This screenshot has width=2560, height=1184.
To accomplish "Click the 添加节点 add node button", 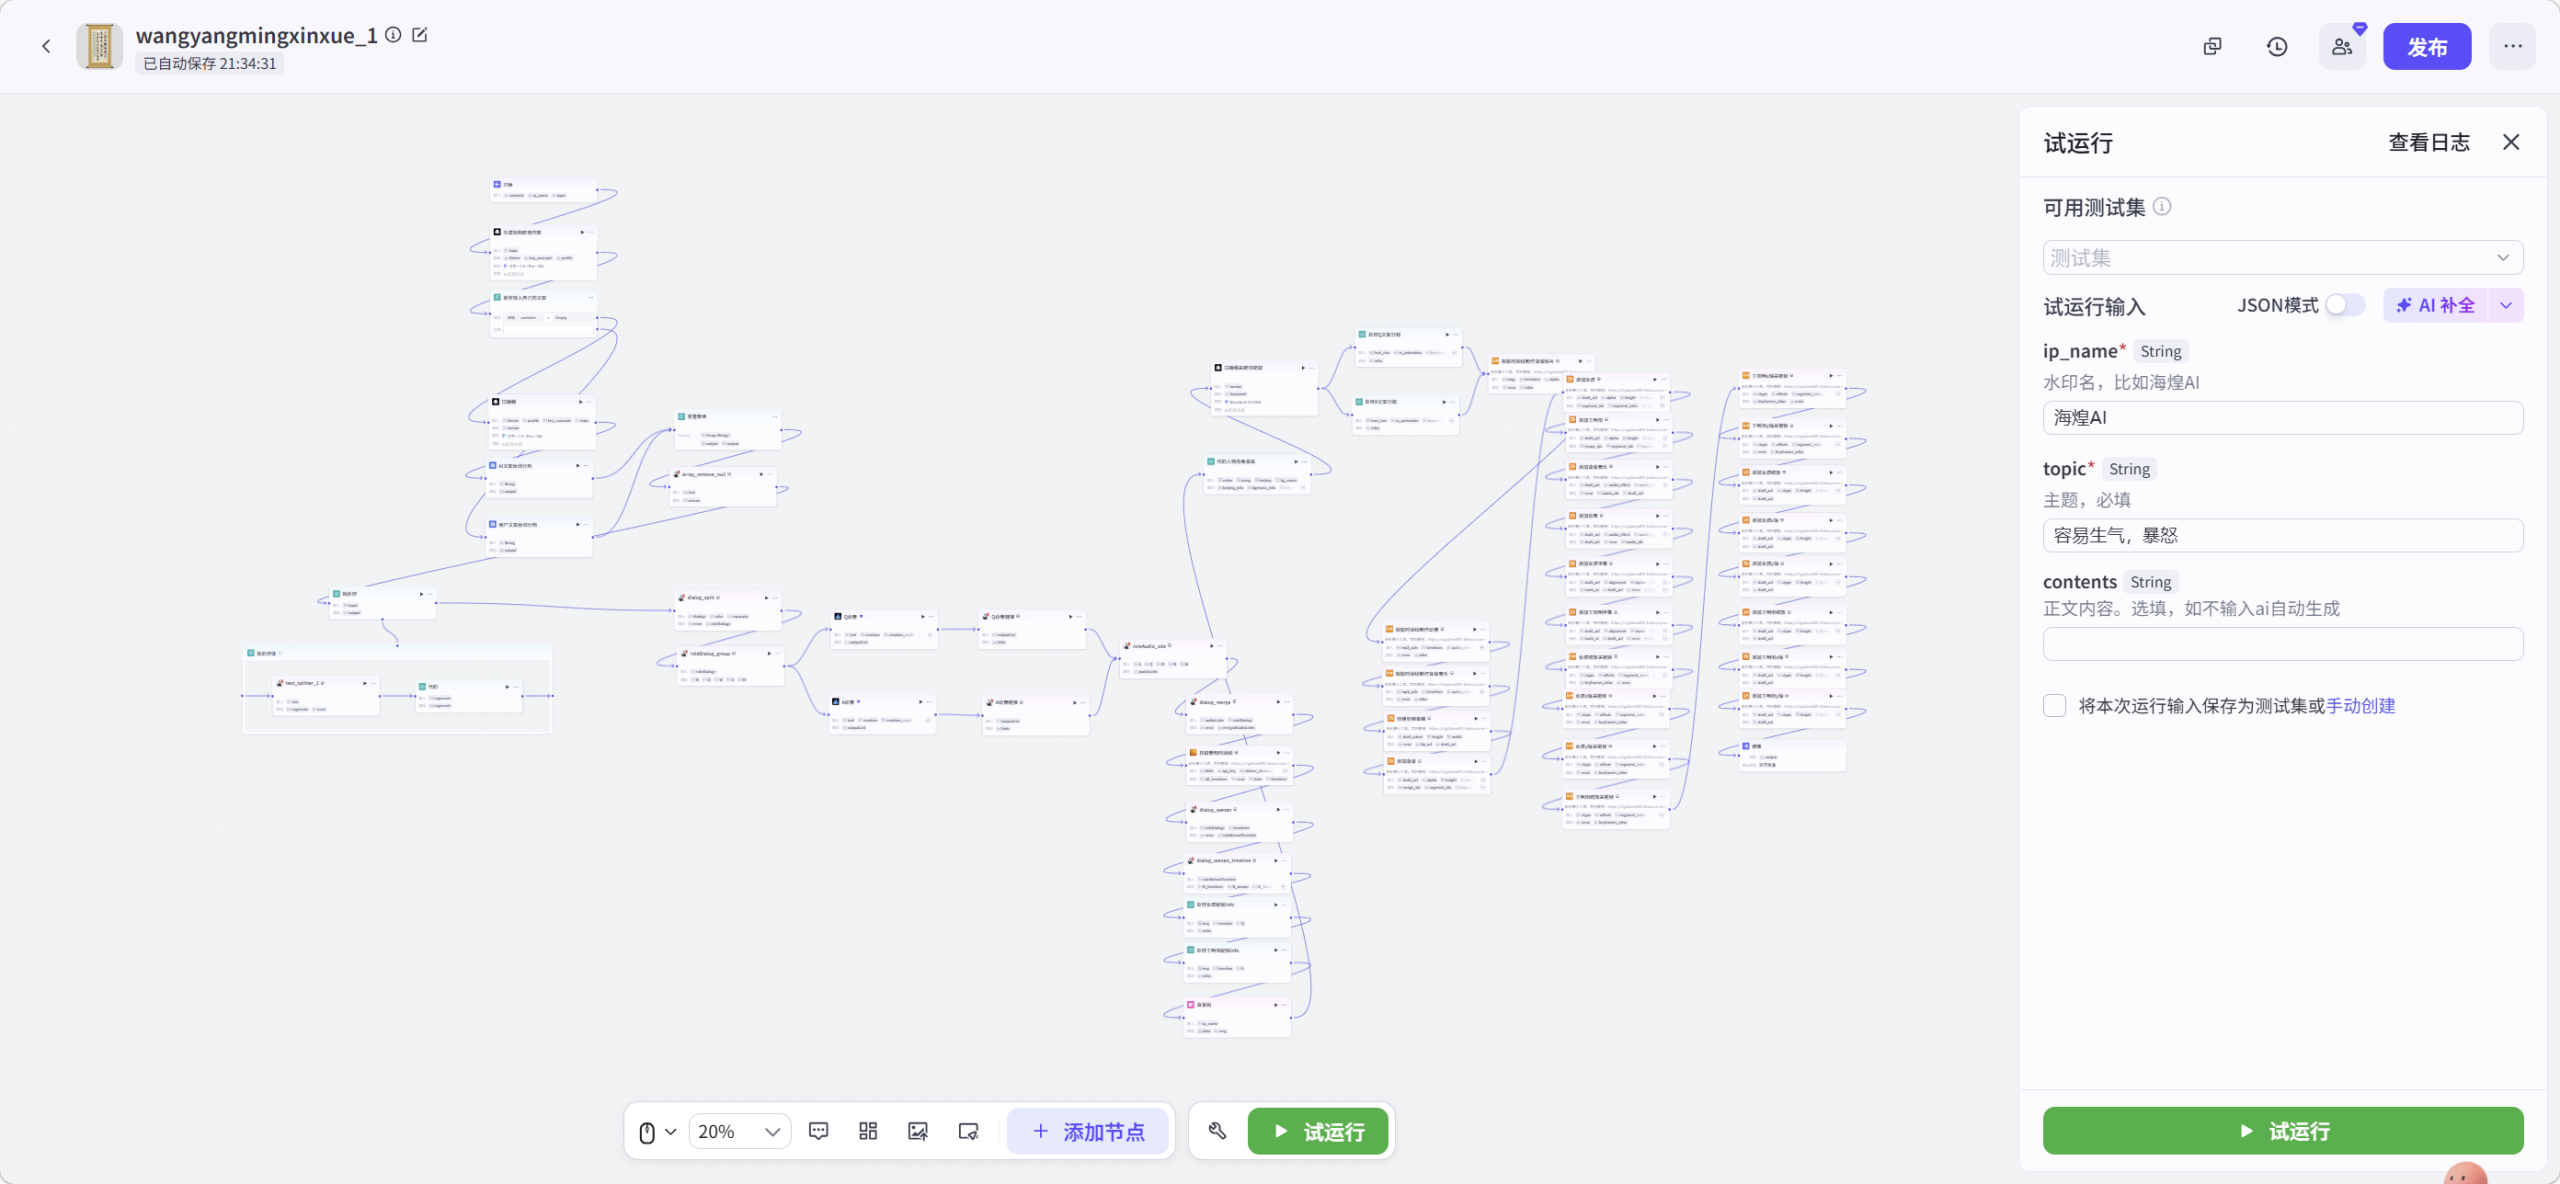I will [x=1088, y=1131].
